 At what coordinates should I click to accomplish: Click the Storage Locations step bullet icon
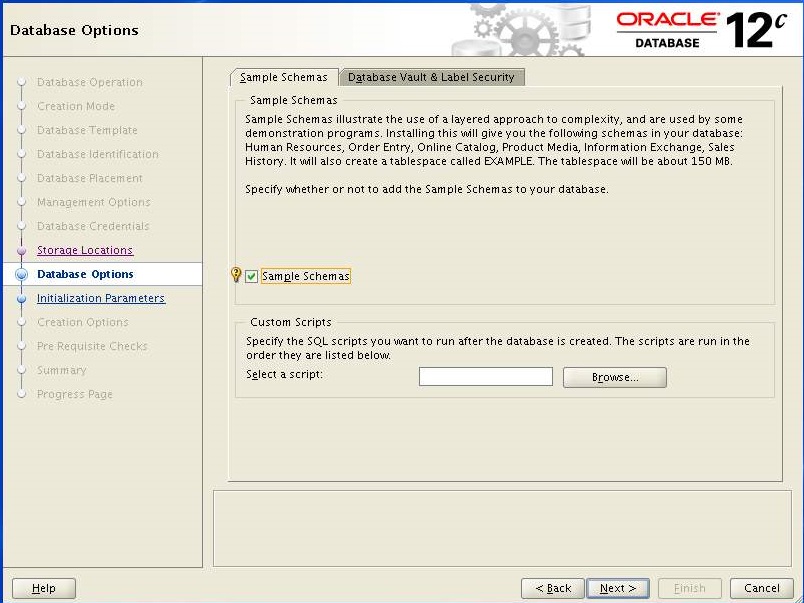click(22, 251)
